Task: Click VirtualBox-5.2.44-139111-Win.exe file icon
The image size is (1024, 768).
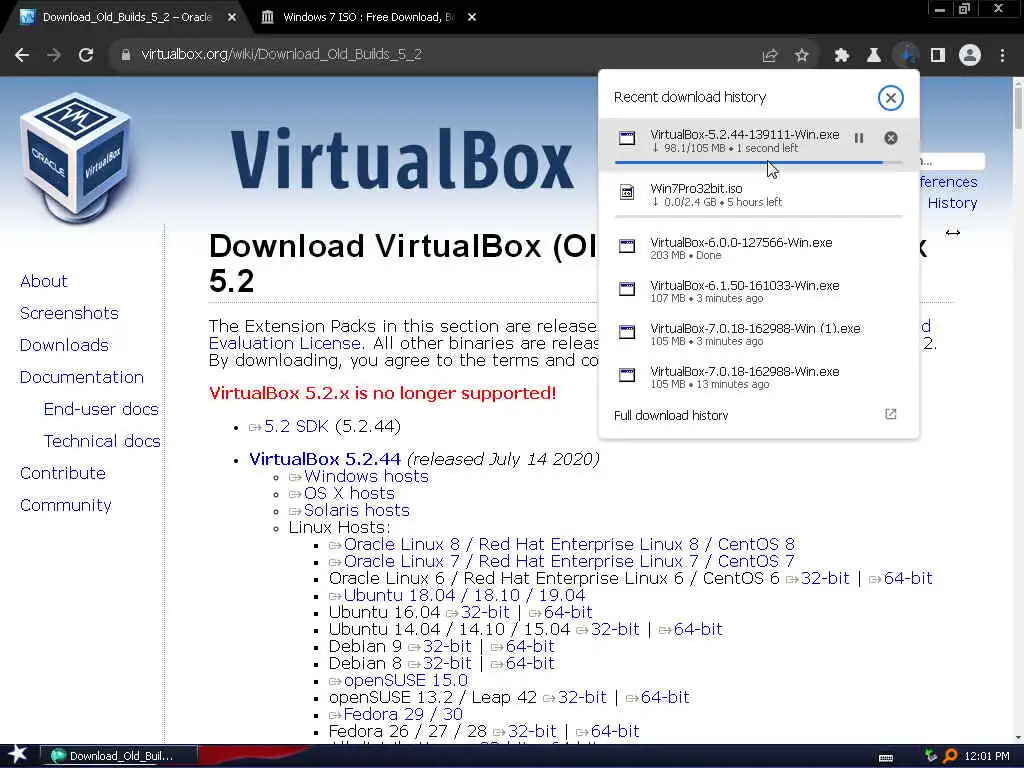Action: click(627, 138)
